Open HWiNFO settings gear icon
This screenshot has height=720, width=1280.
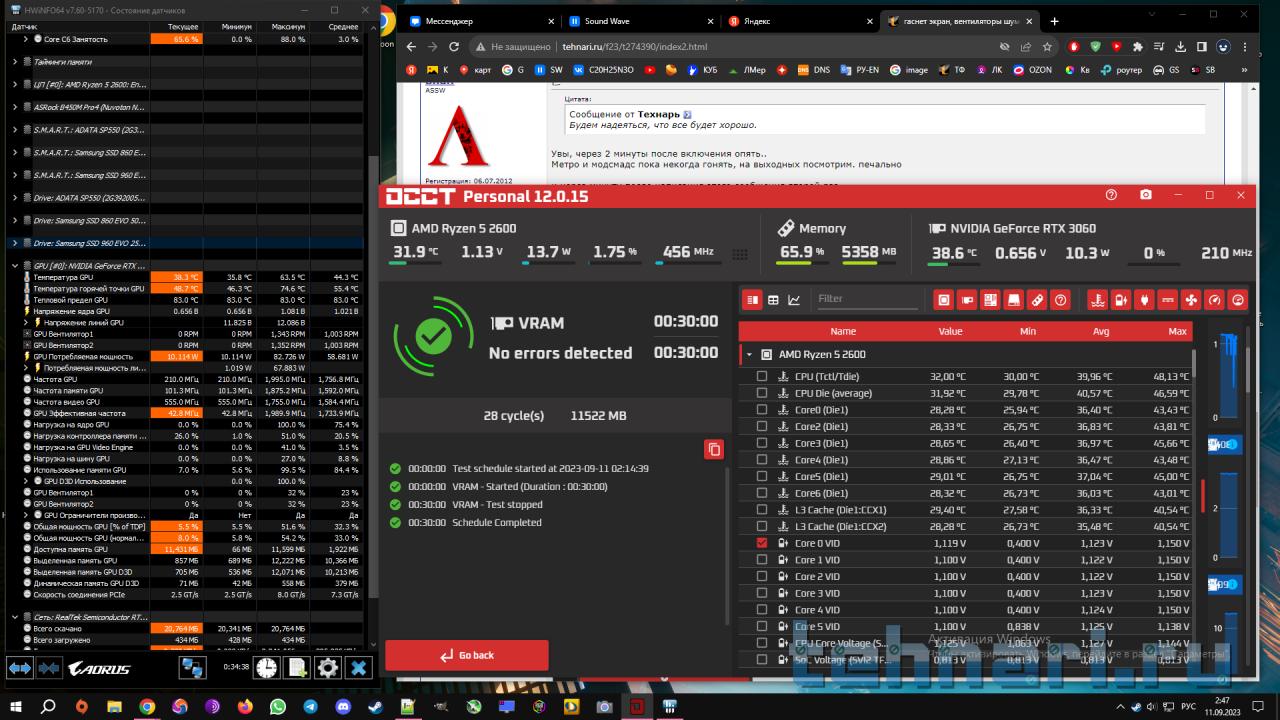click(328, 668)
